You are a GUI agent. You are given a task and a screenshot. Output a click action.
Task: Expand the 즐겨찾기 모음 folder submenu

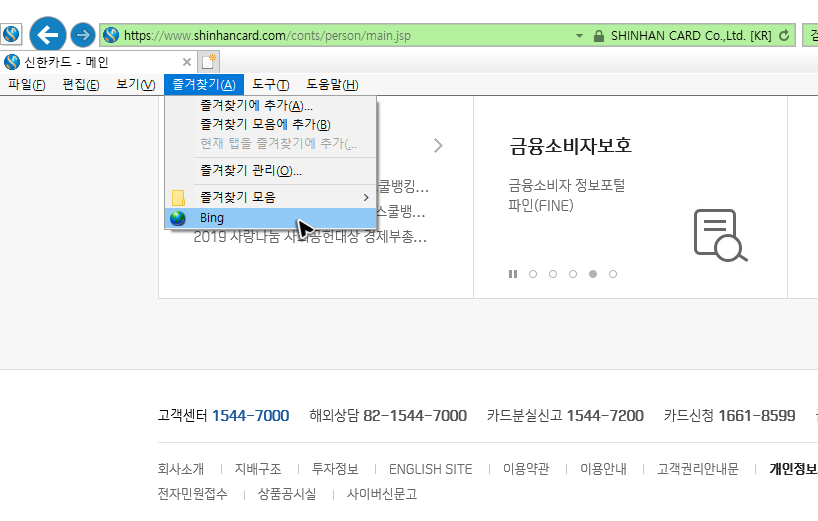271,197
